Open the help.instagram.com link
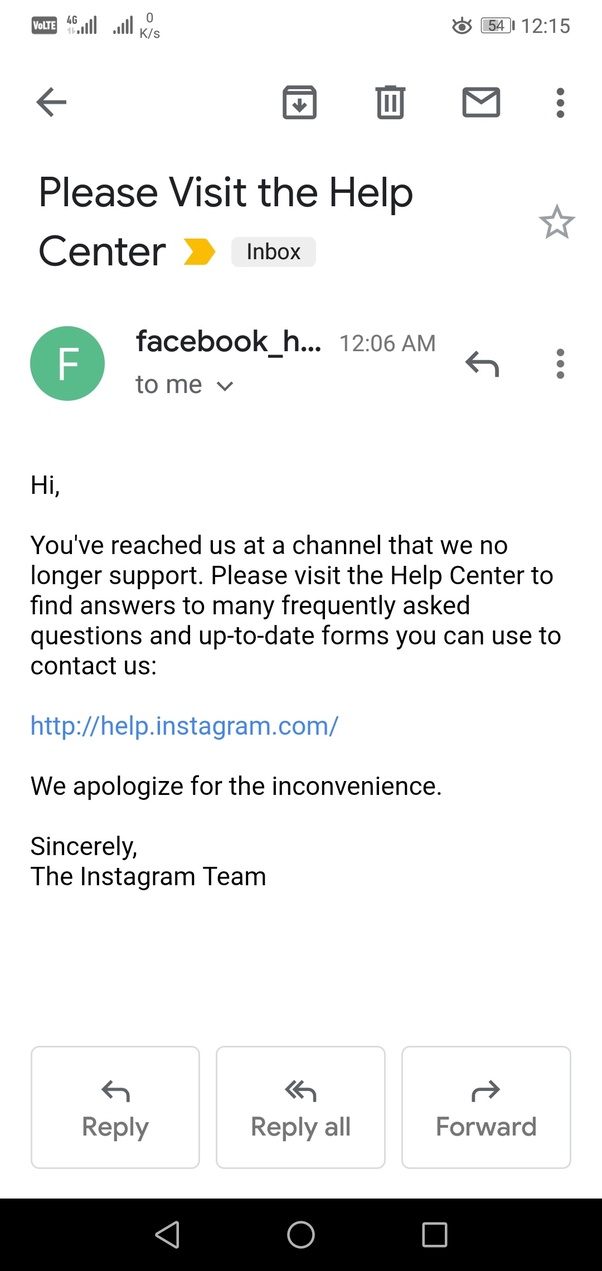 coord(184,725)
